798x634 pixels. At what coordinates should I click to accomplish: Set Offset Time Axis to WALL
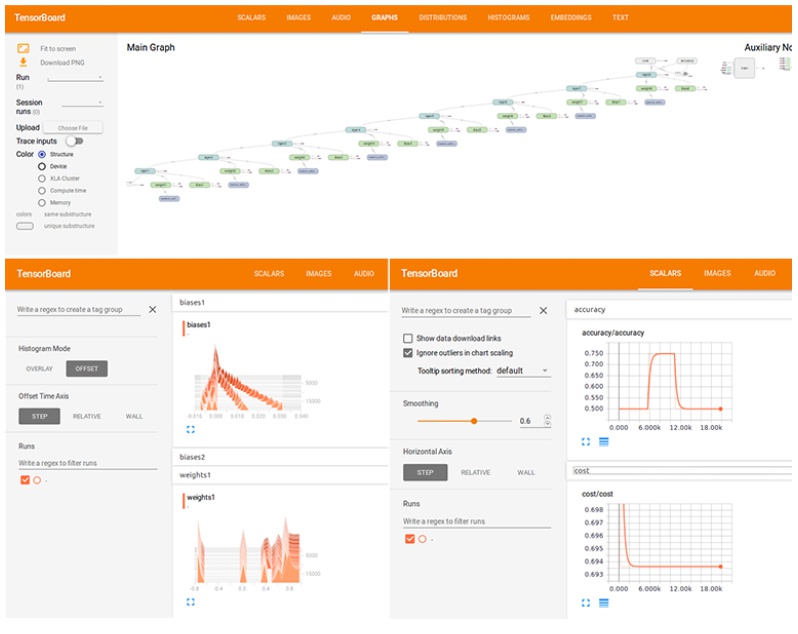pyautogui.click(x=134, y=416)
